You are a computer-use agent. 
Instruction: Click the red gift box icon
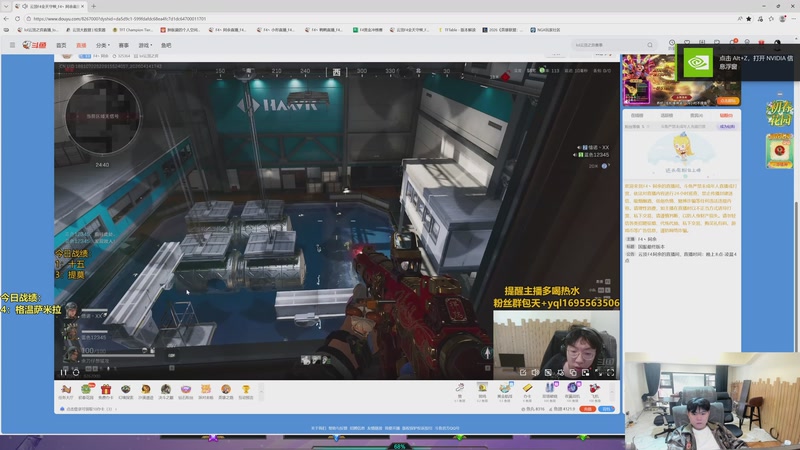coord(106,391)
